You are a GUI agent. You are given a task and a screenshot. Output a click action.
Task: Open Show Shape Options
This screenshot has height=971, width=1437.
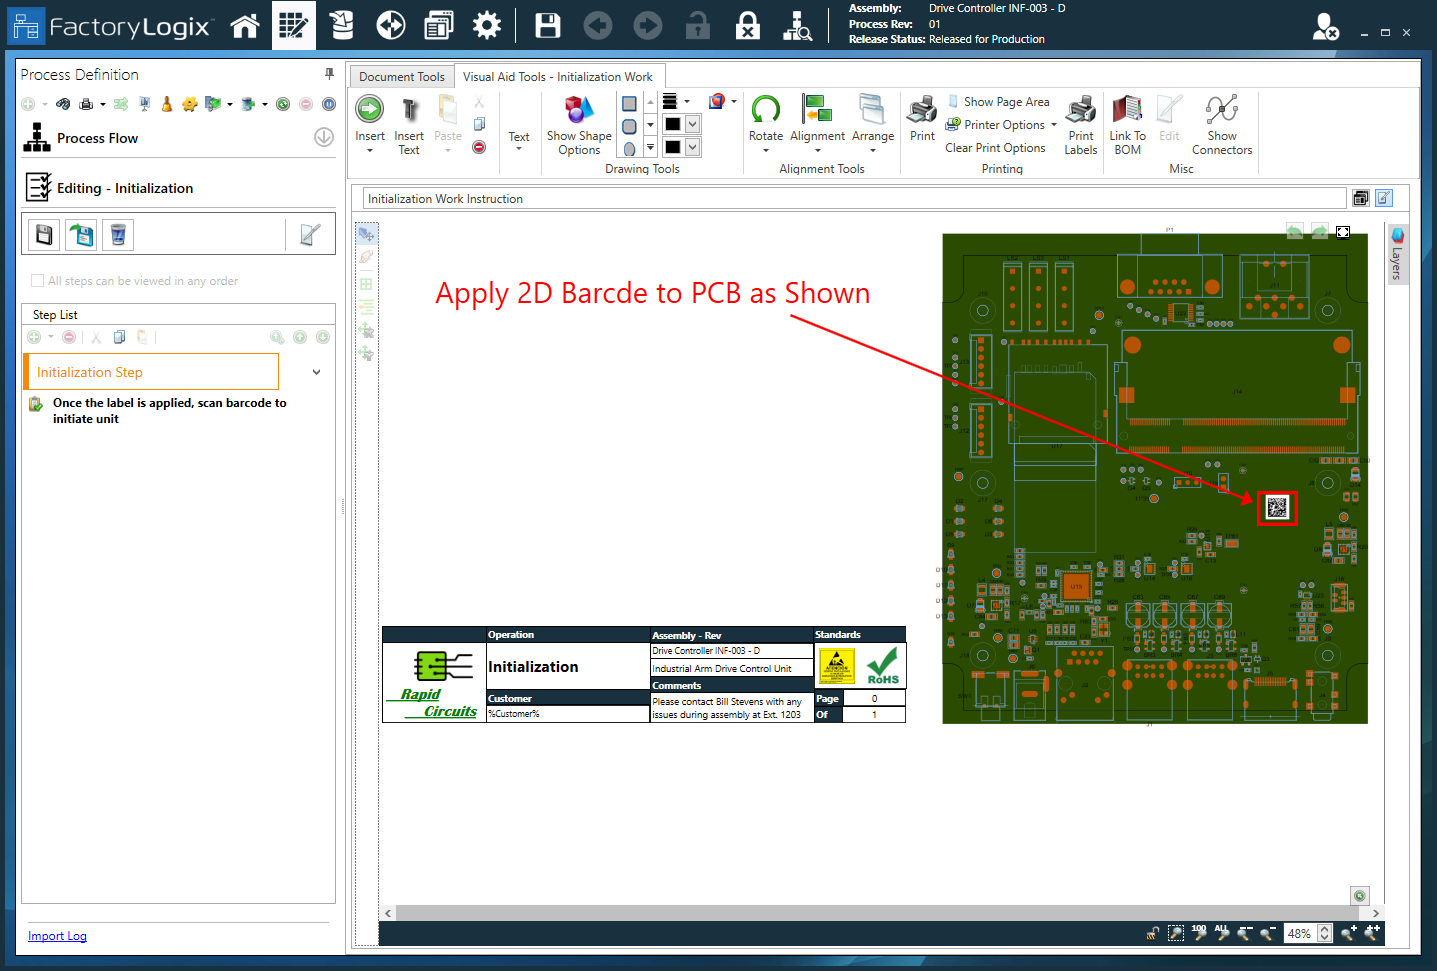coord(579,124)
